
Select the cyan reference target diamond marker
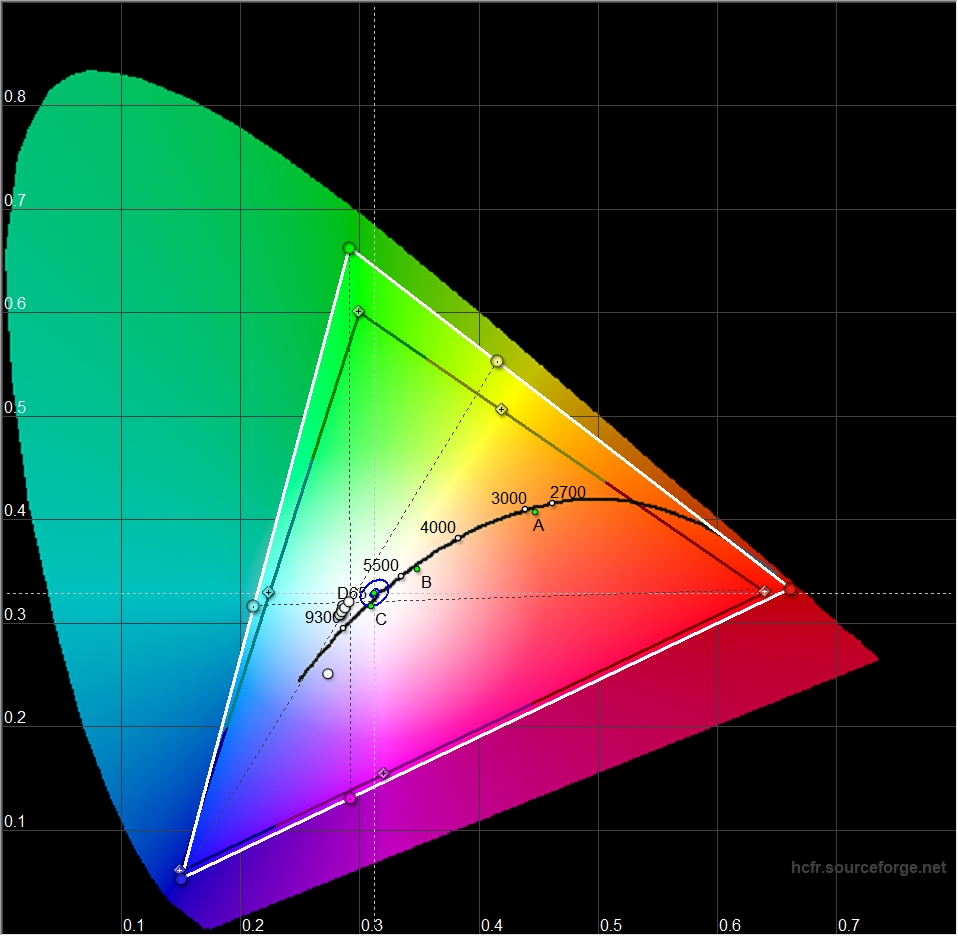point(268,593)
